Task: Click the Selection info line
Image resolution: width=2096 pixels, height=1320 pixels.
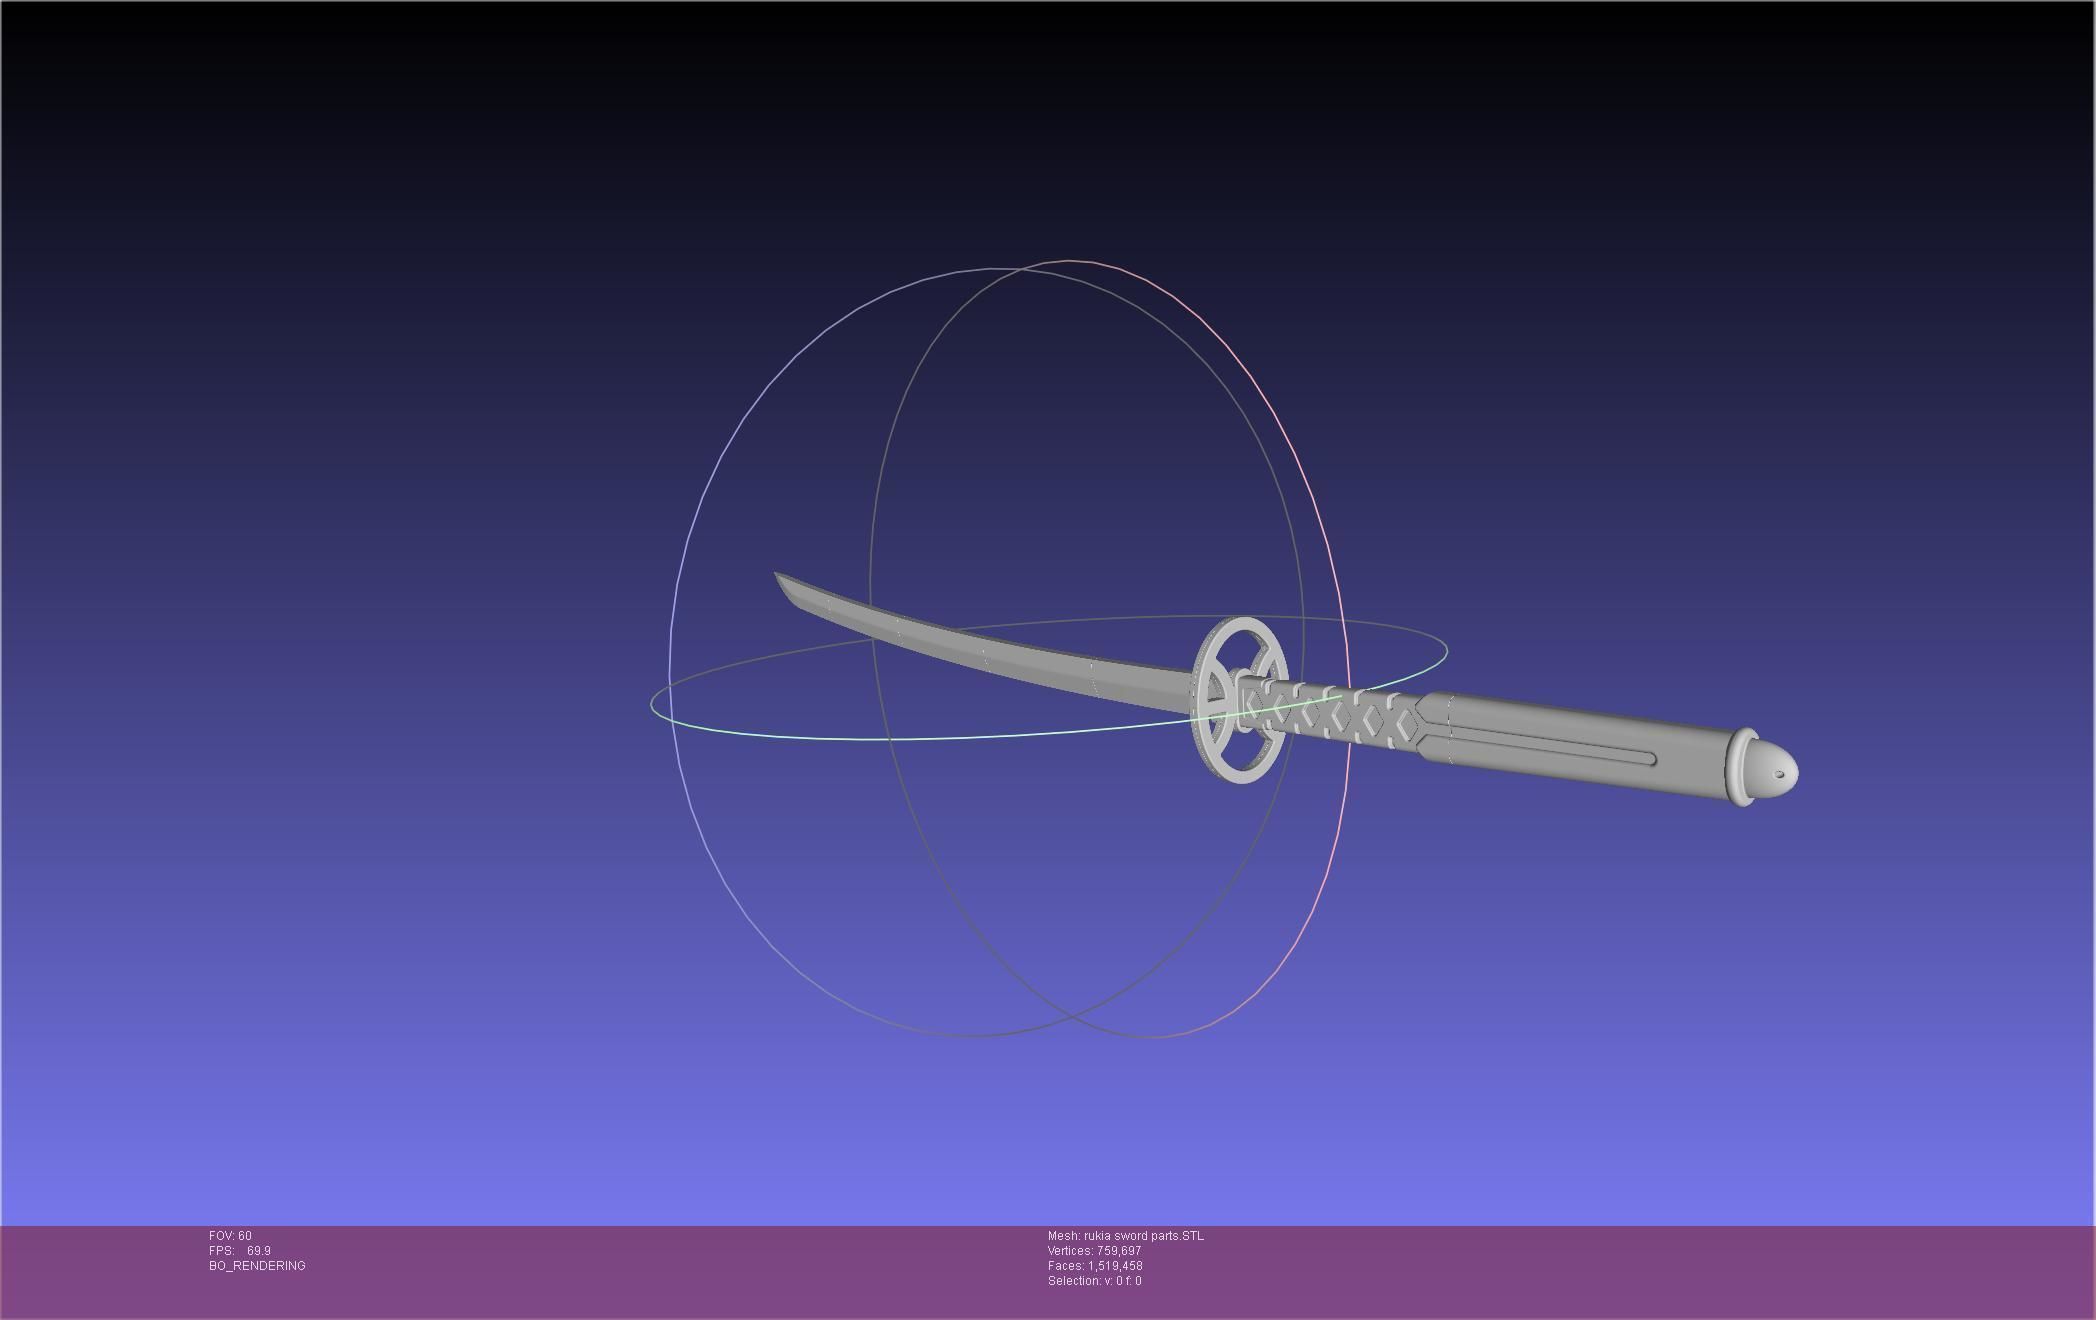Action: (1094, 1281)
